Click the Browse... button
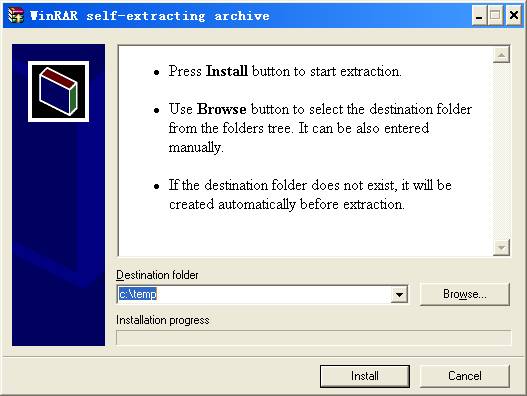Viewport: 527px width, 396px height. click(464, 294)
